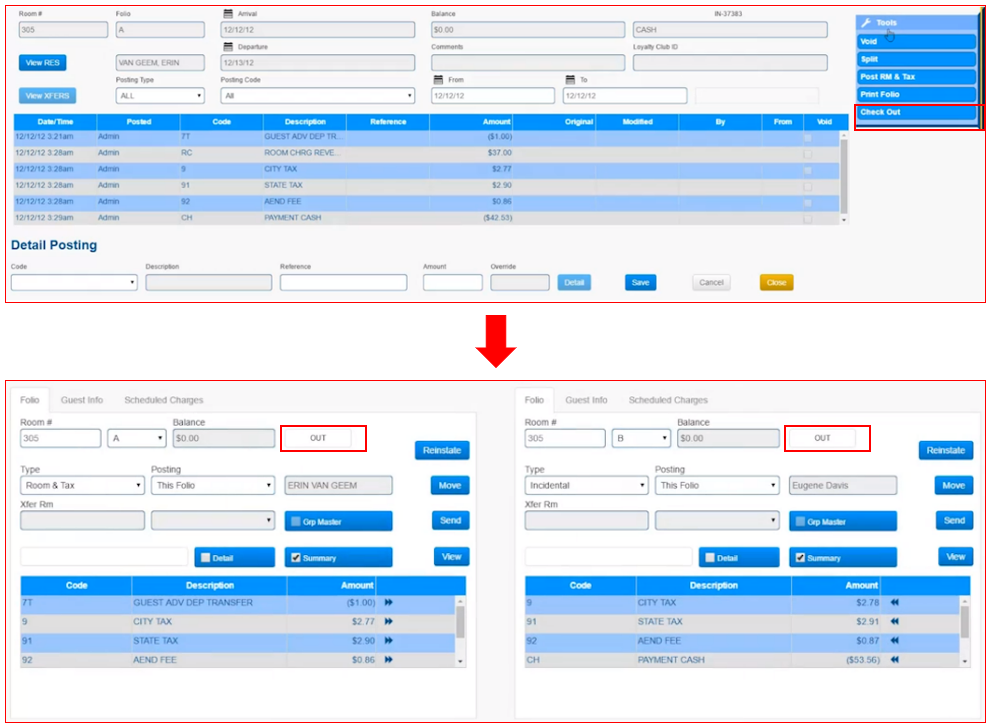
Task: Click forward arrows on GUEST ADV DEP TRANSFER row
Action: pos(388,603)
